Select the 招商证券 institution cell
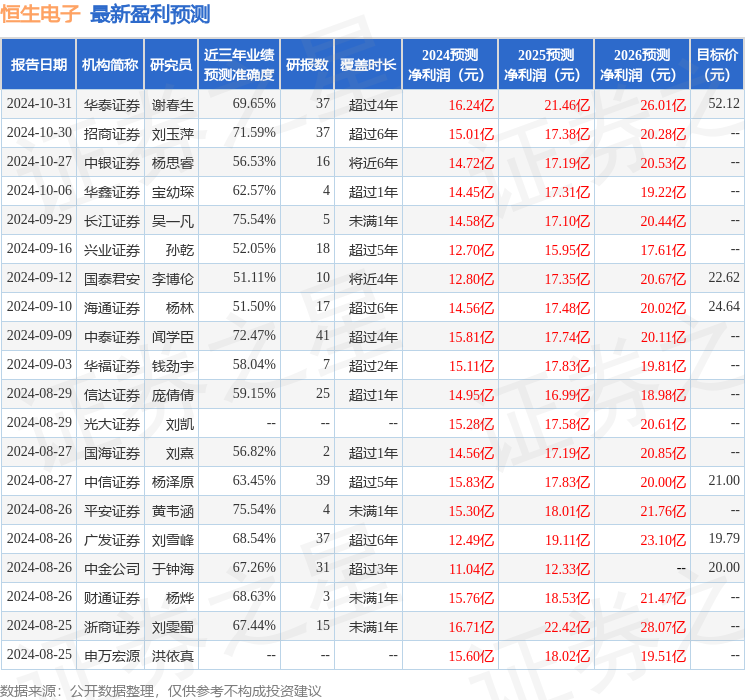The image size is (745, 700). 112,134
